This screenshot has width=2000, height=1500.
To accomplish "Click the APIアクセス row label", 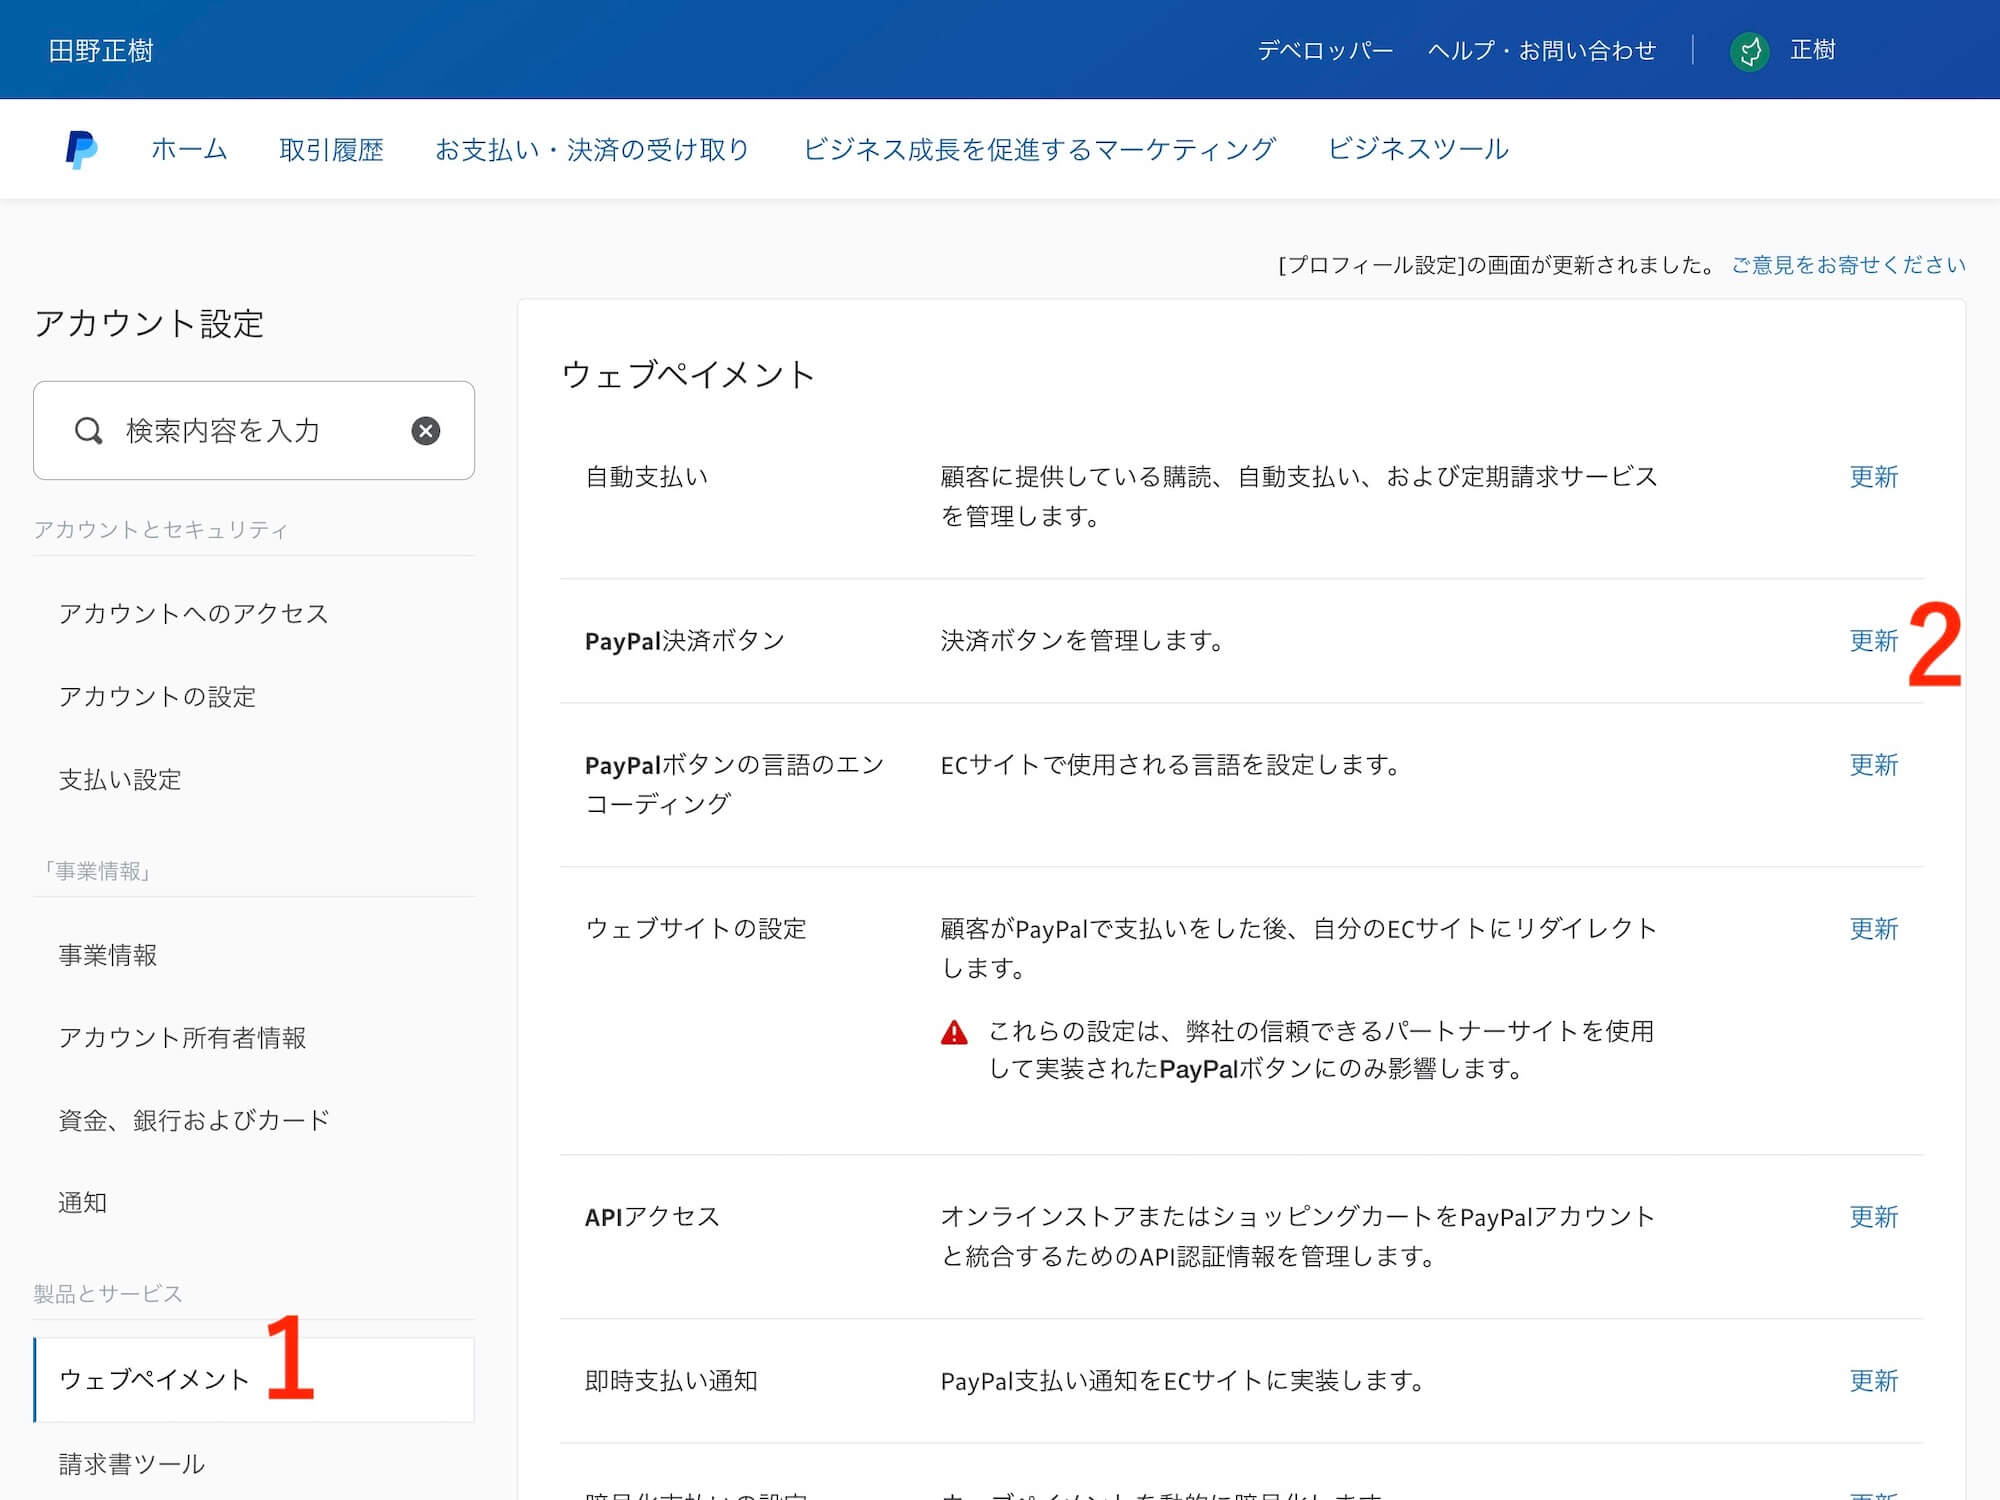I will (x=652, y=1217).
